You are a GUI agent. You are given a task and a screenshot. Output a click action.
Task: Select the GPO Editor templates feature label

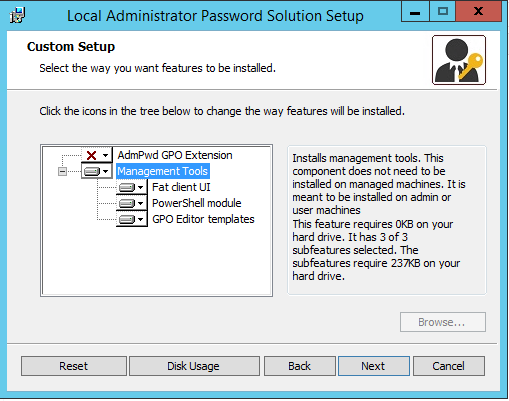coord(203,219)
